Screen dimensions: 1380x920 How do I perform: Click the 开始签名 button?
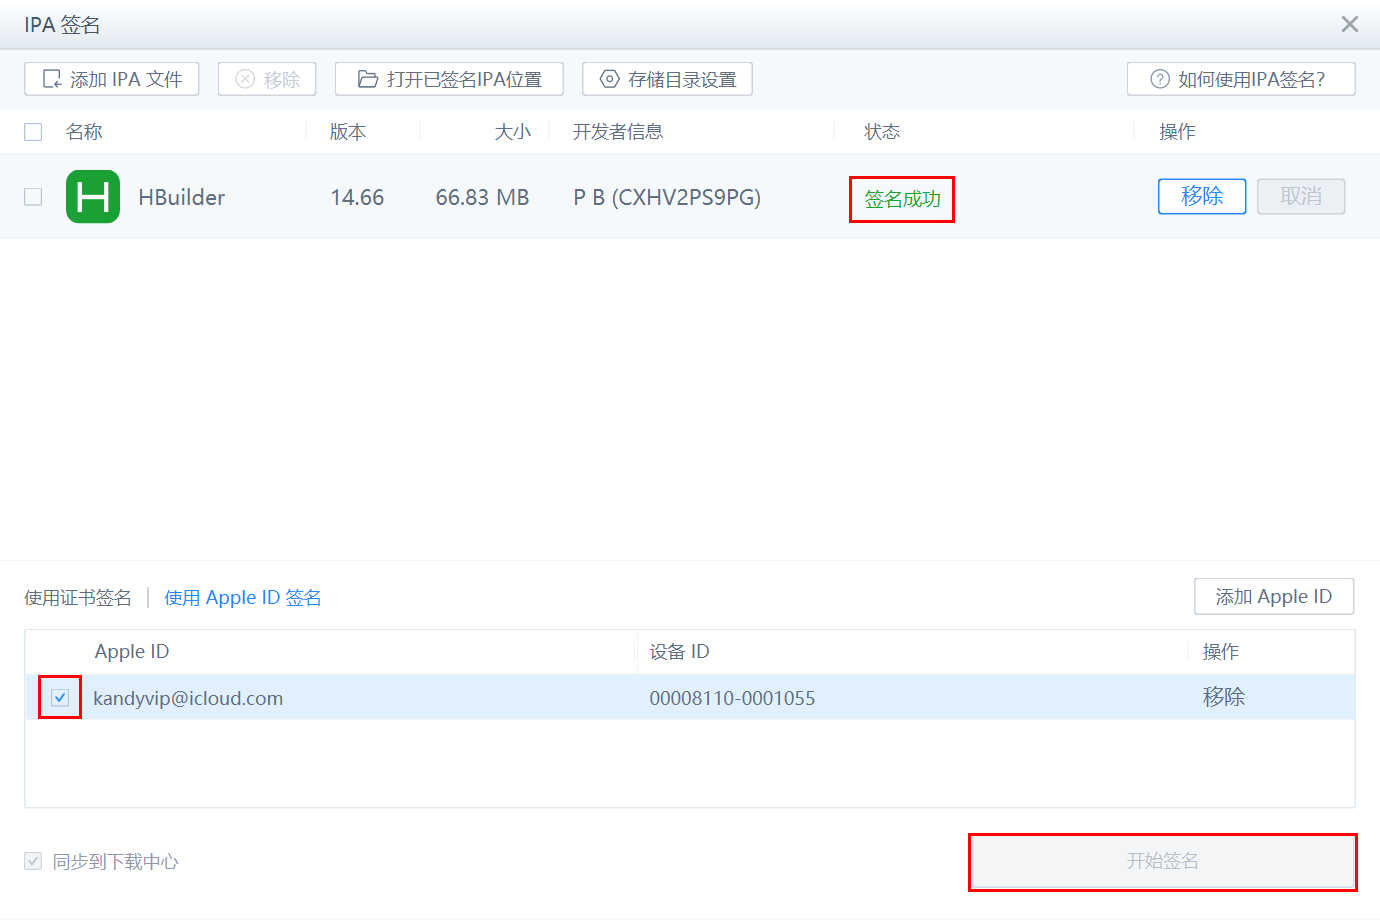click(x=1163, y=861)
